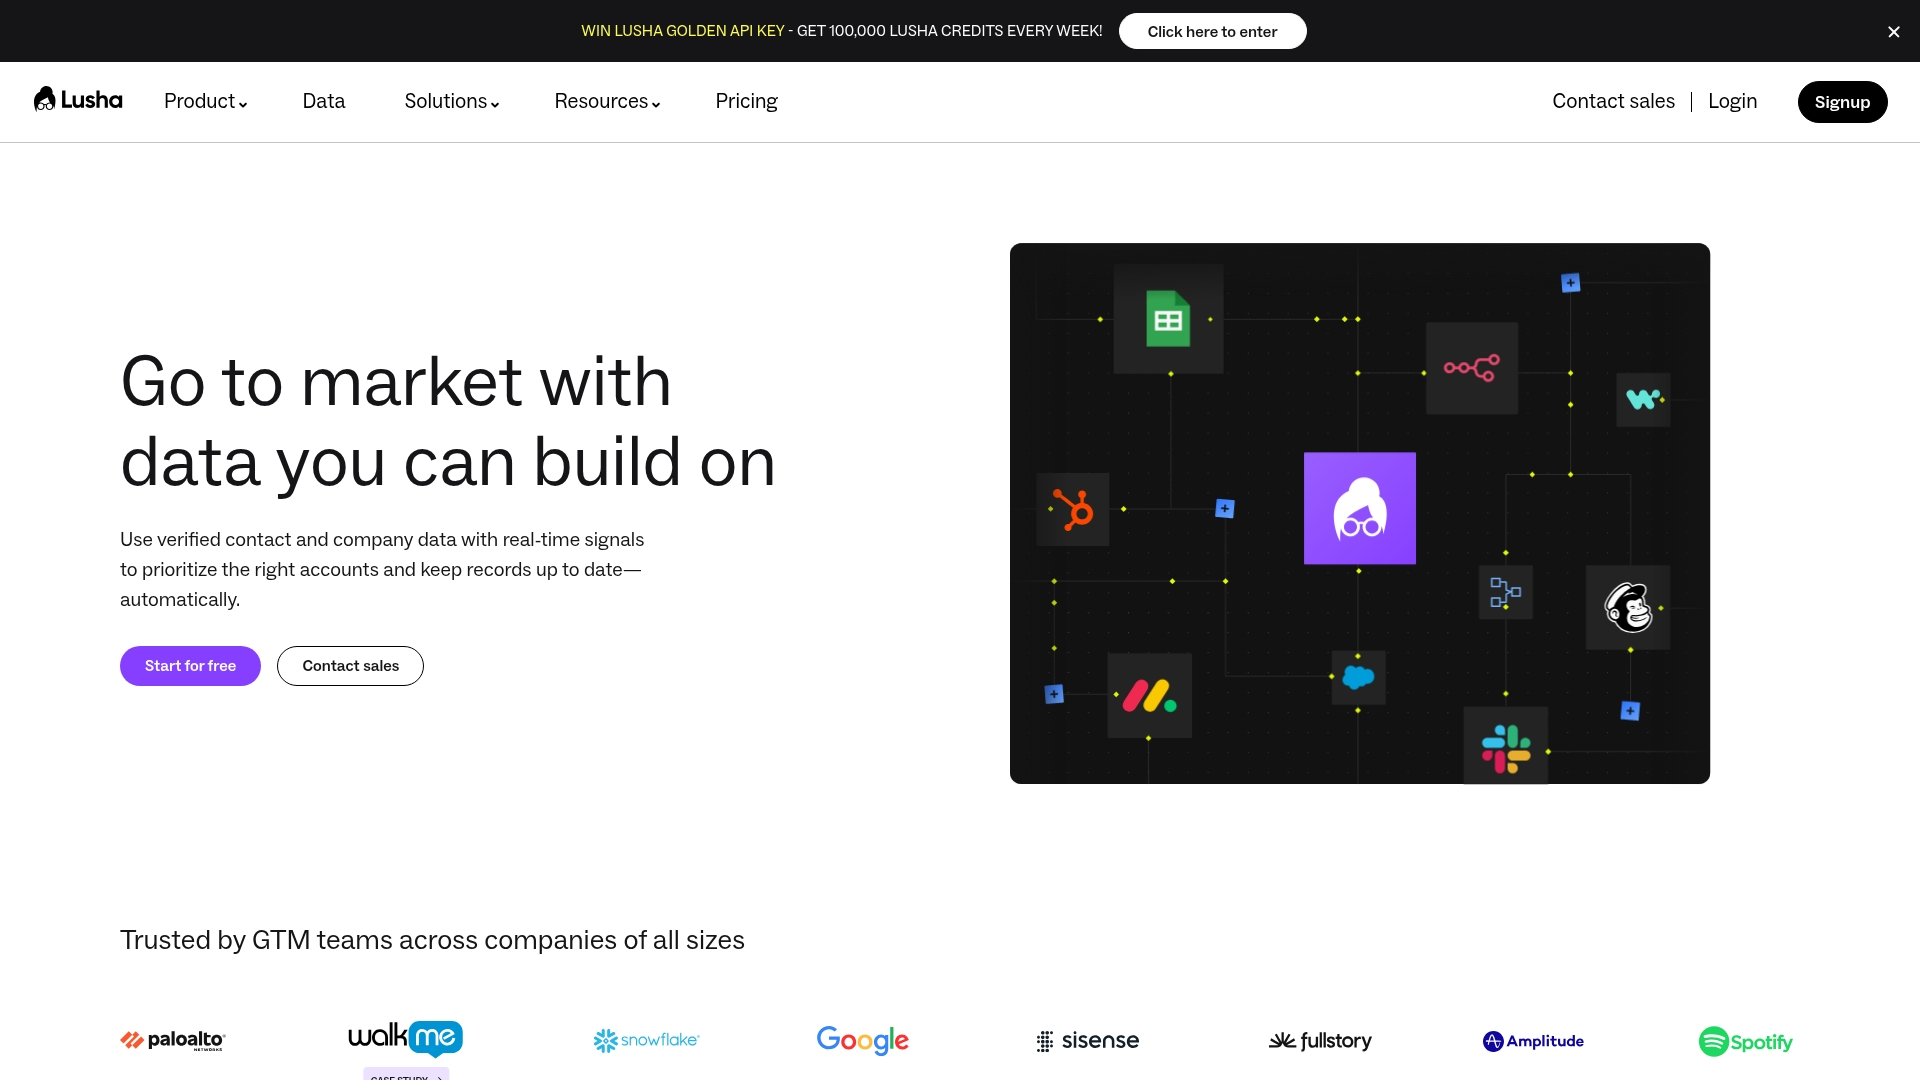Open the Data menu item
The image size is (1920, 1080).
tap(323, 101)
